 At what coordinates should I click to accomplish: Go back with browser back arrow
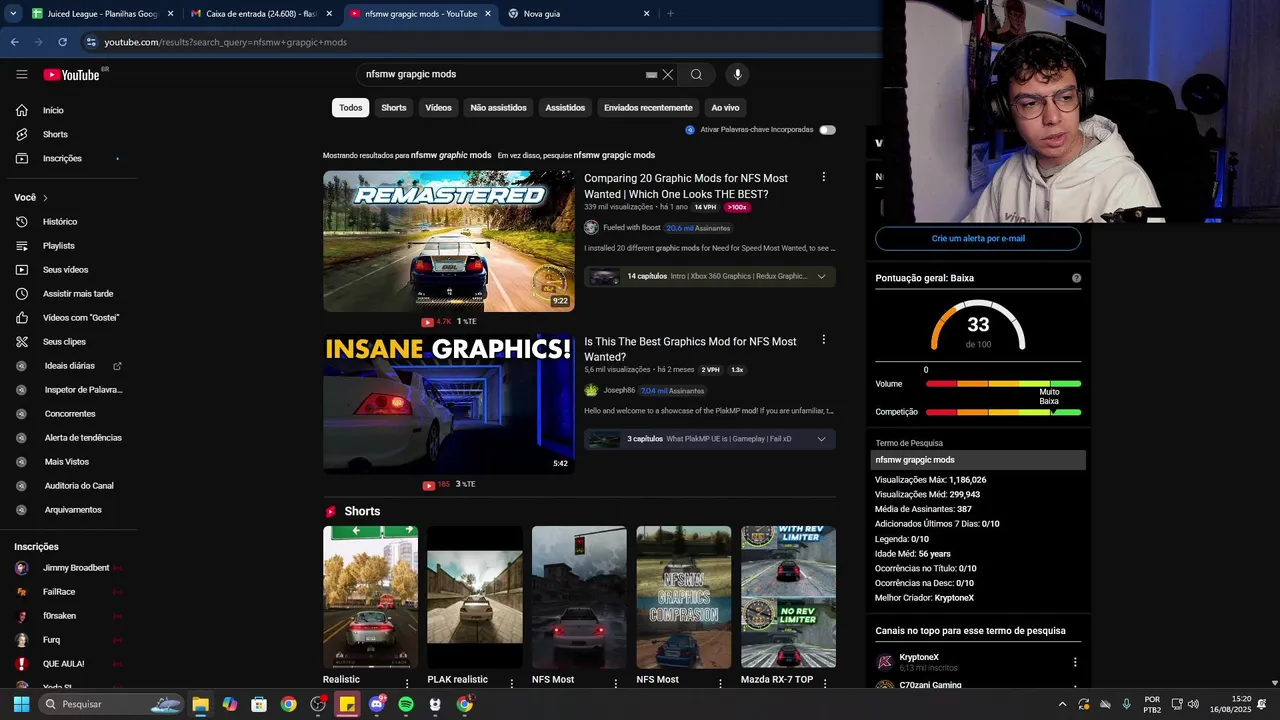click(x=14, y=42)
